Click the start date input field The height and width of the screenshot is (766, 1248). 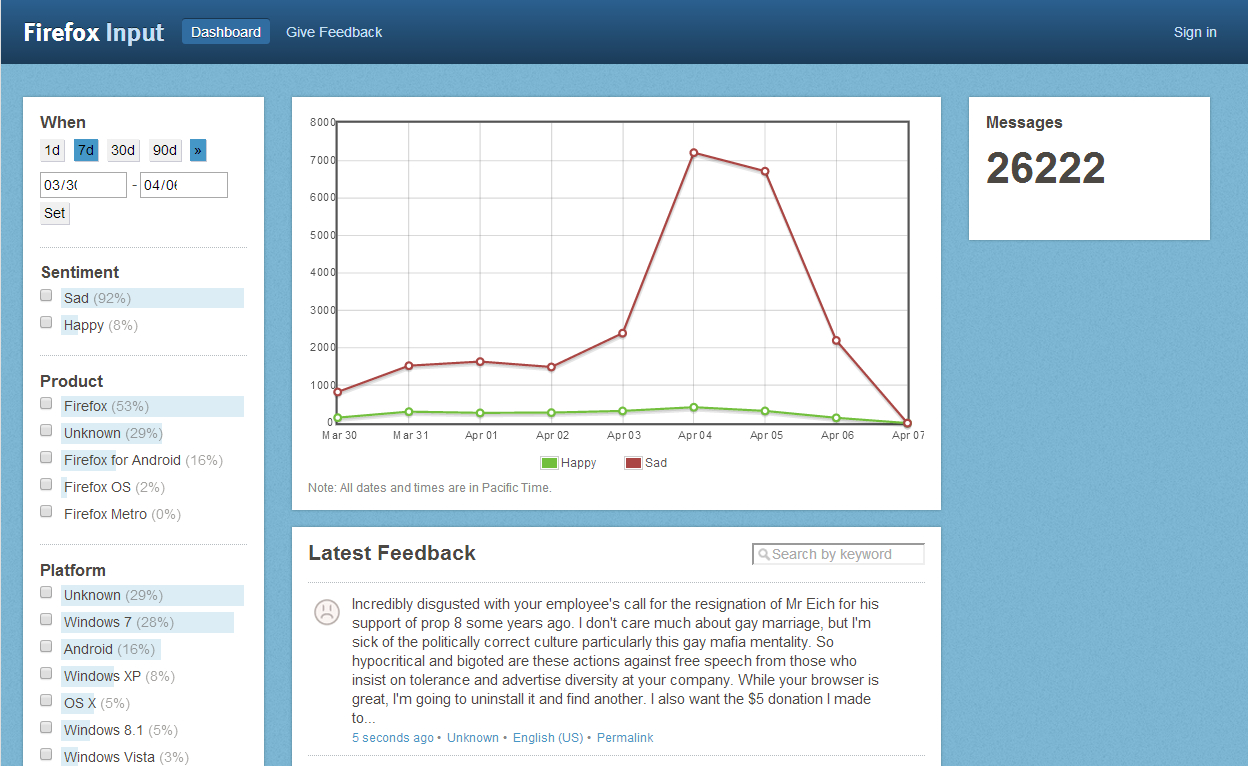(83, 185)
